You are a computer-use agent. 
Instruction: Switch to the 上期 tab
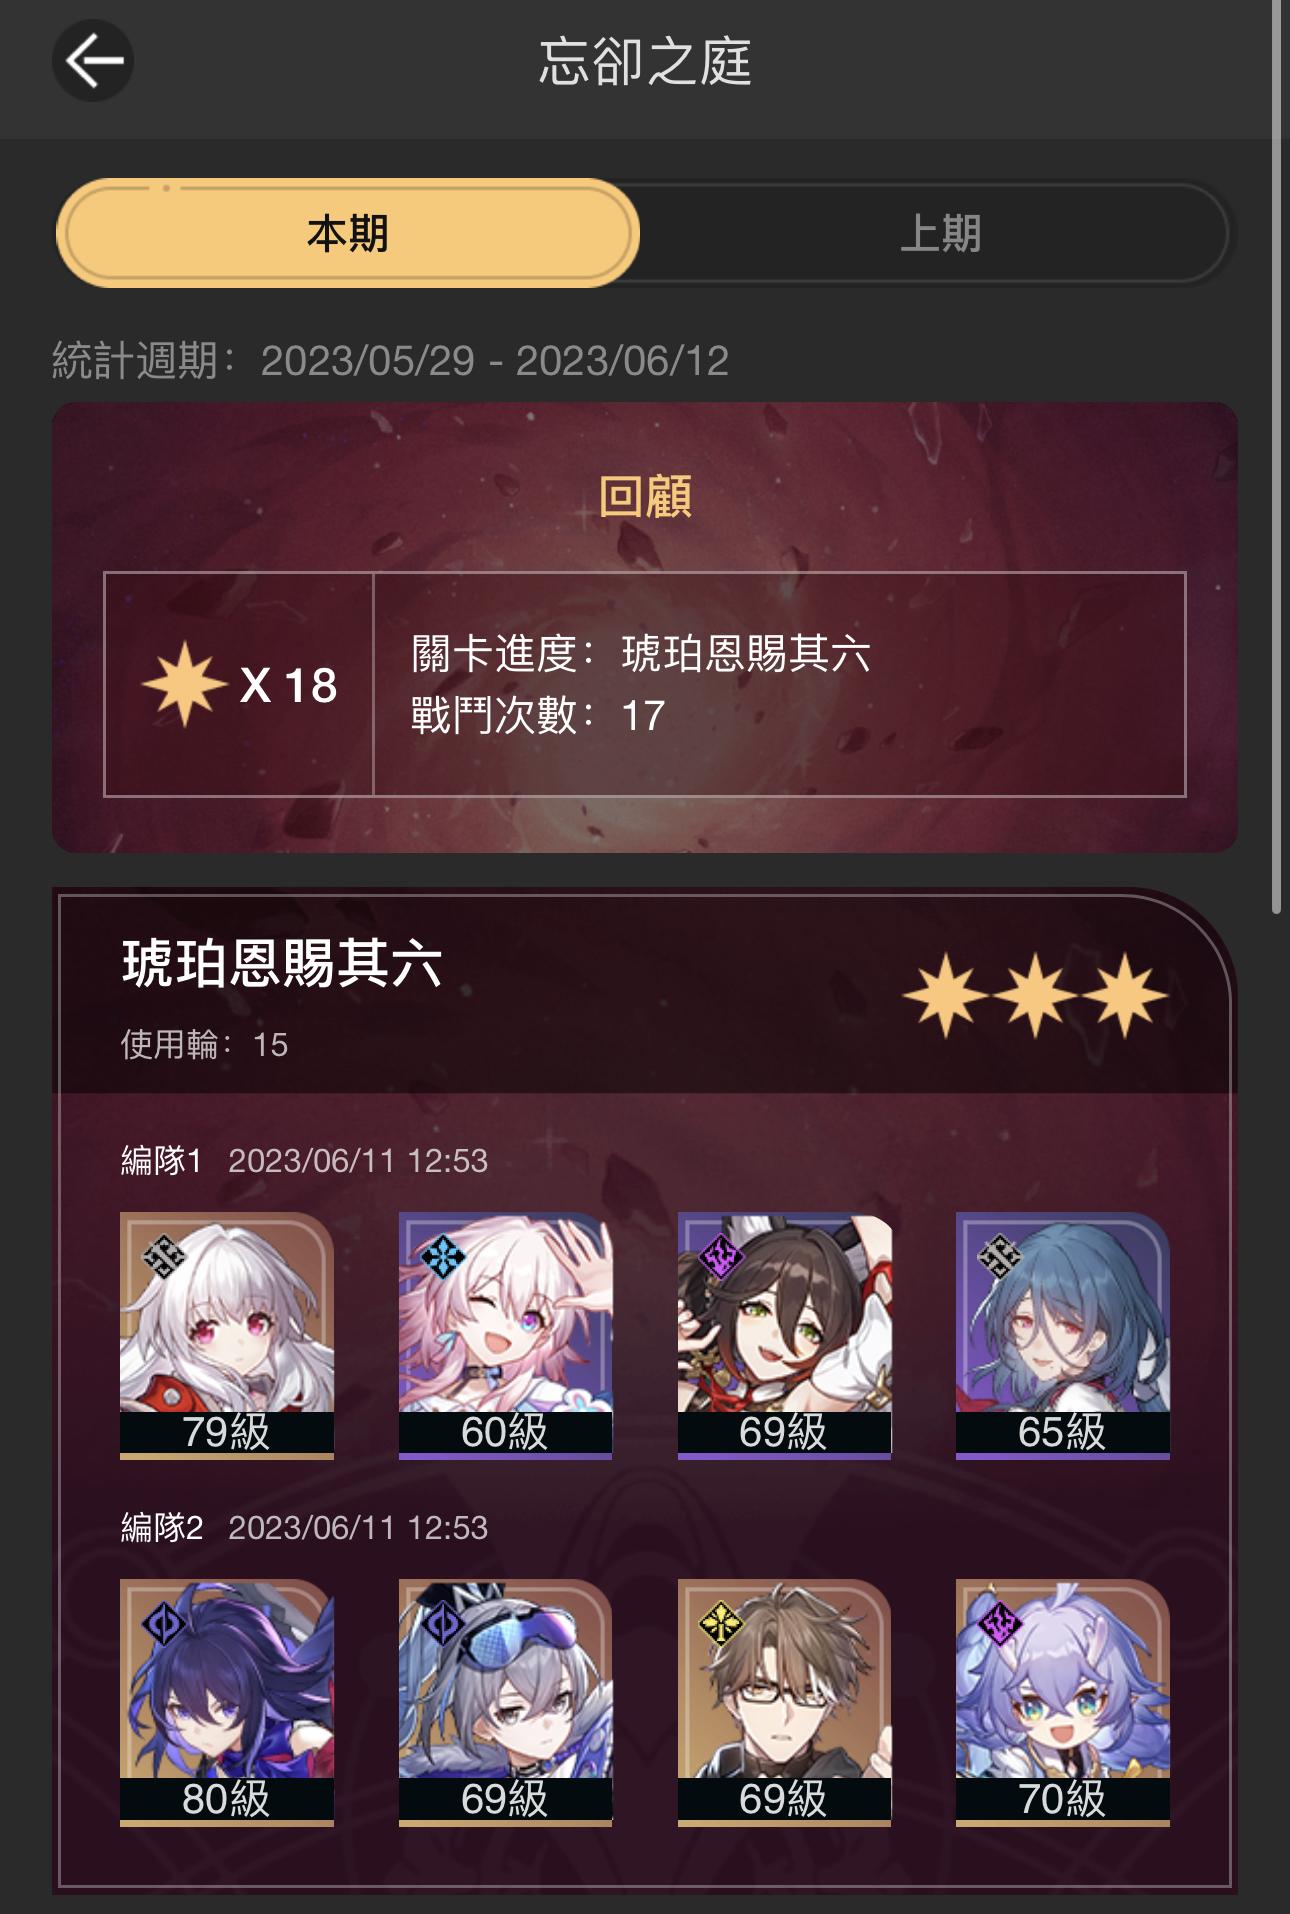coord(940,233)
